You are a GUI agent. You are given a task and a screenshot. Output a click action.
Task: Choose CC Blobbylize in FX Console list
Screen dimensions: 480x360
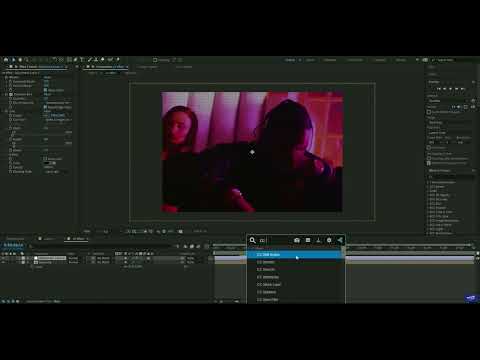click(x=296, y=277)
